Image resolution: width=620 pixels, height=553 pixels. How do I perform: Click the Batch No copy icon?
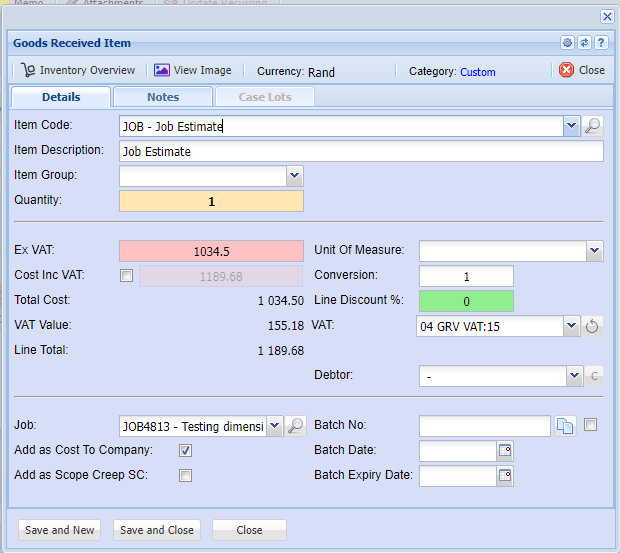pos(565,426)
